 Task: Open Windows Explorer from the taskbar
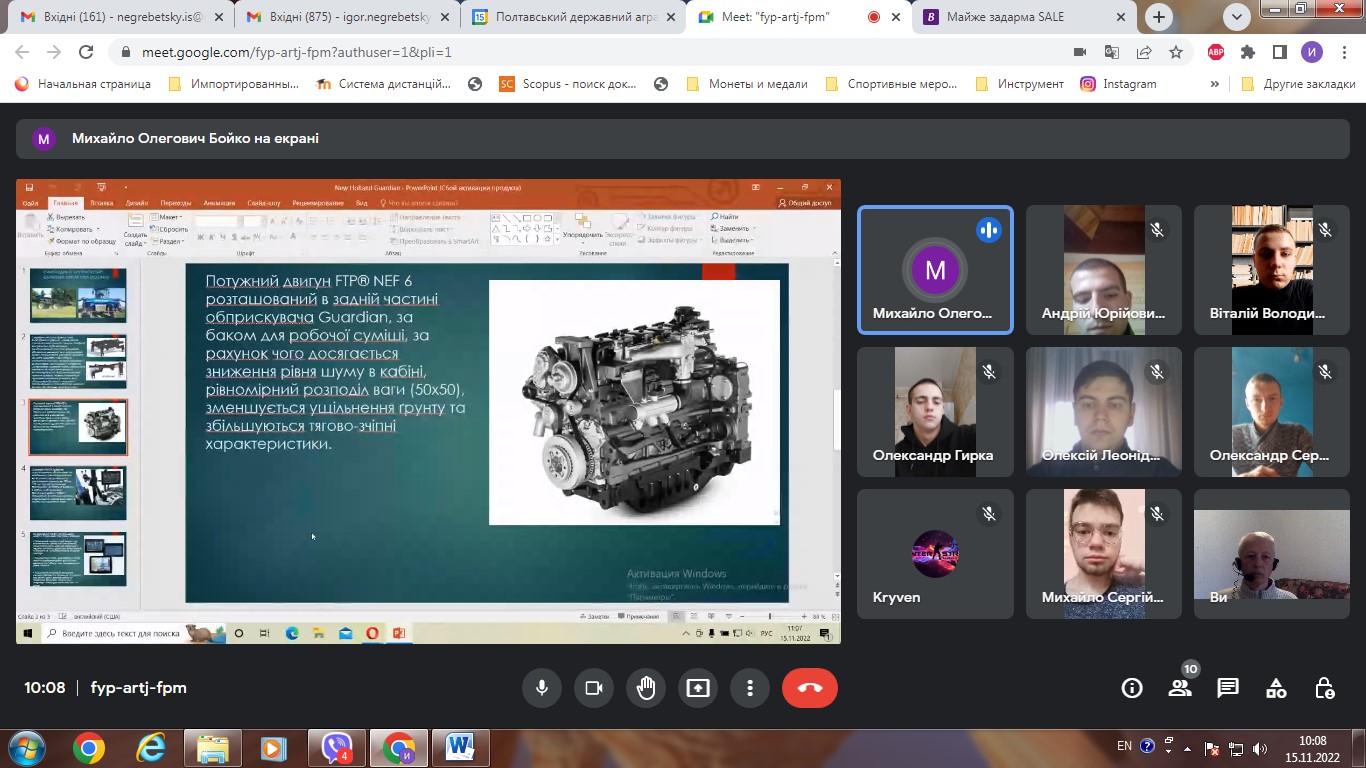coord(212,747)
